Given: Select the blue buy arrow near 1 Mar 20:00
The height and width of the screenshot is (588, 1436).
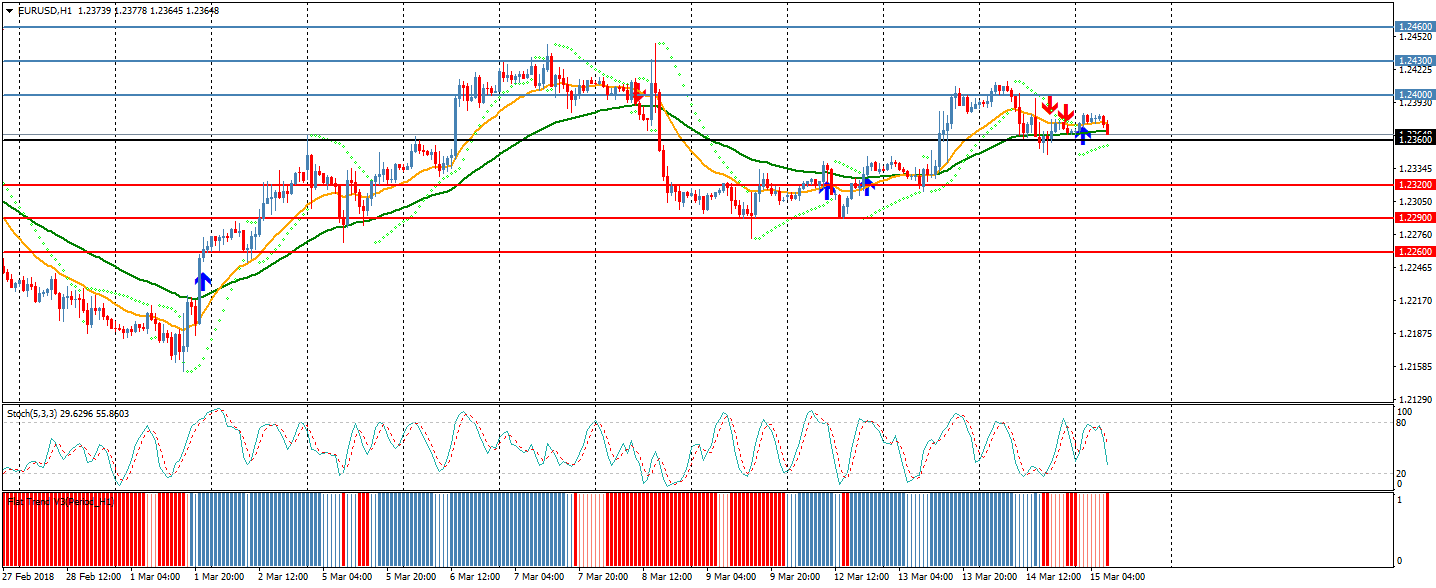Looking at the screenshot, I should pyautogui.click(x=203, y=281).
